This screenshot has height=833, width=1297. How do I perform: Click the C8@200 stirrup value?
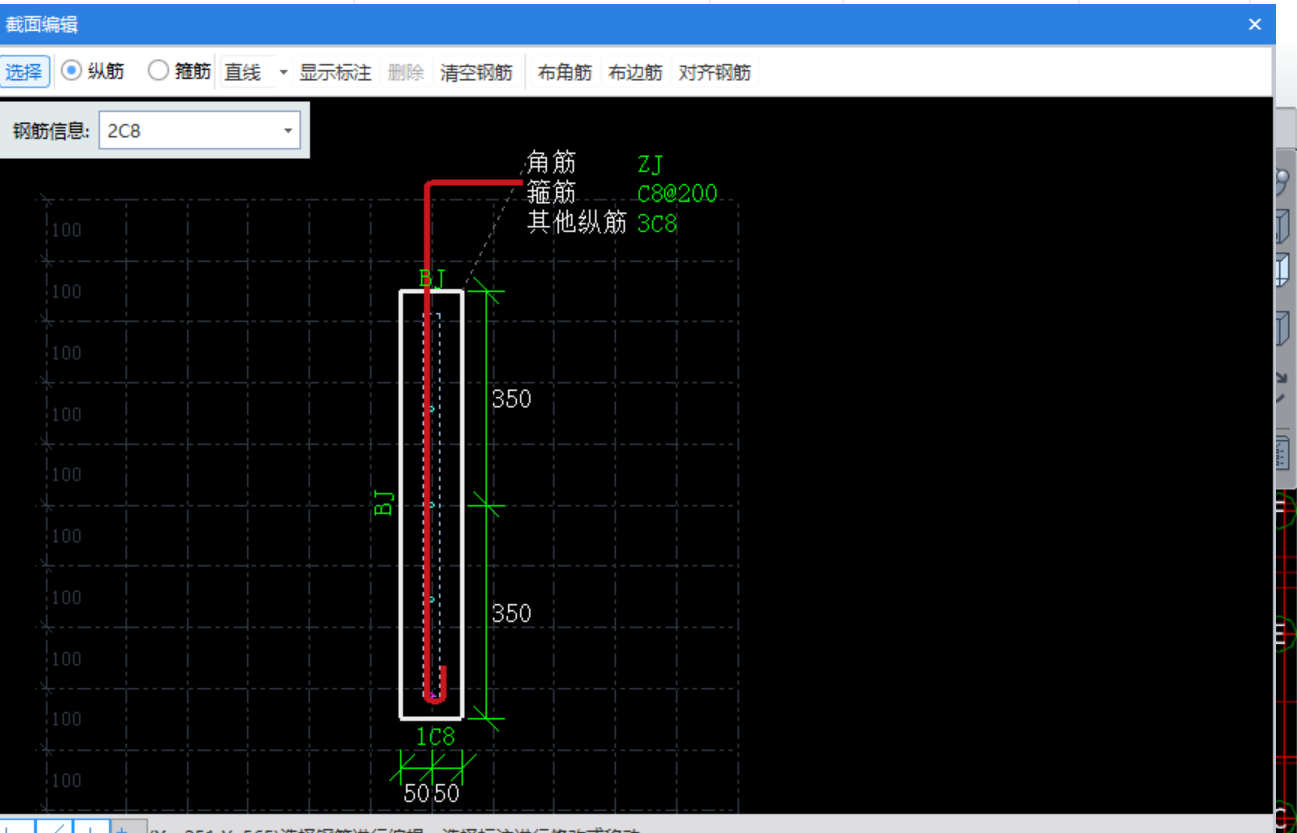[677, 194]
